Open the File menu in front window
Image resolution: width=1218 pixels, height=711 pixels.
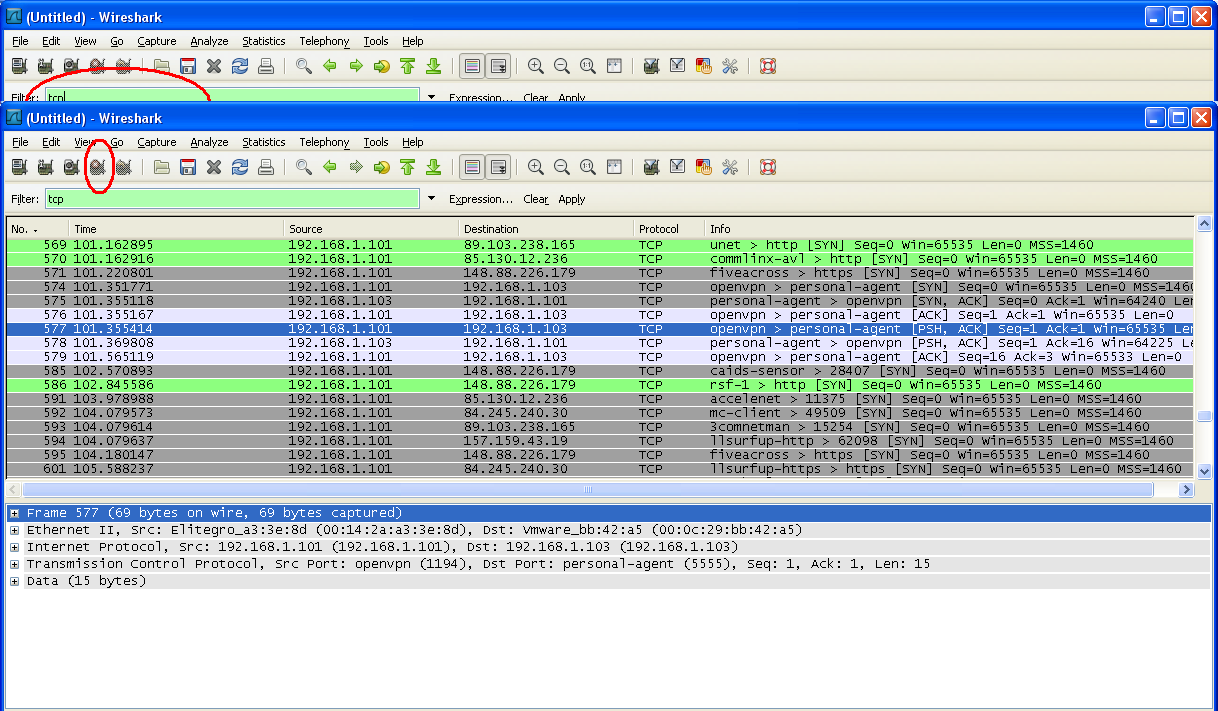click(20, 142)
